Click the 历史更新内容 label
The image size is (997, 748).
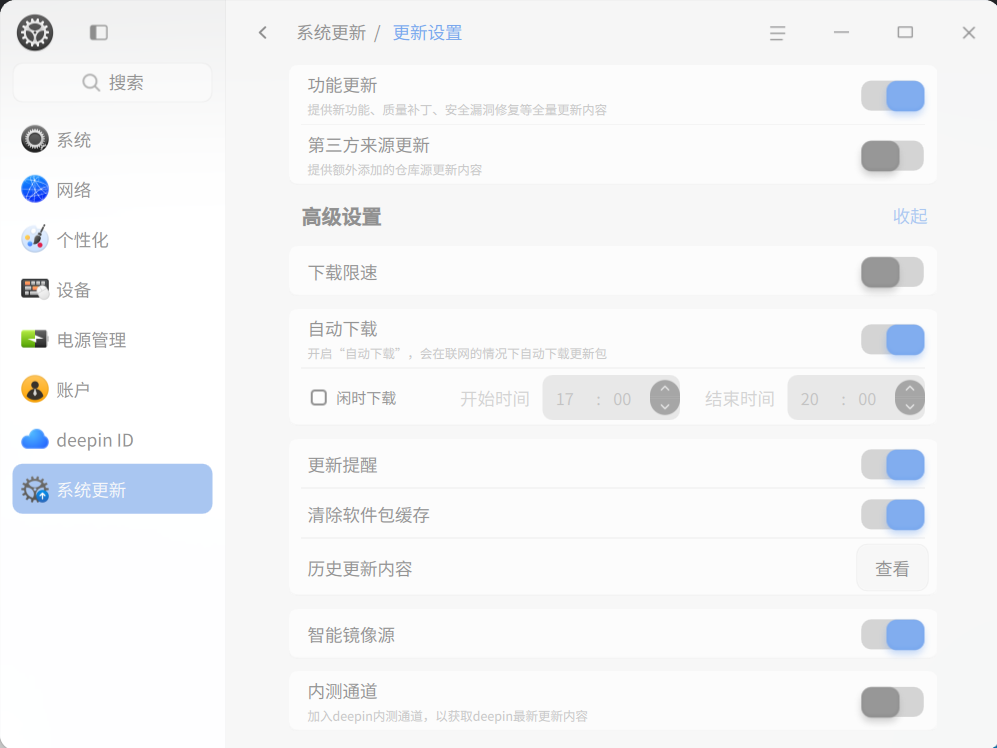pos(360,569)
